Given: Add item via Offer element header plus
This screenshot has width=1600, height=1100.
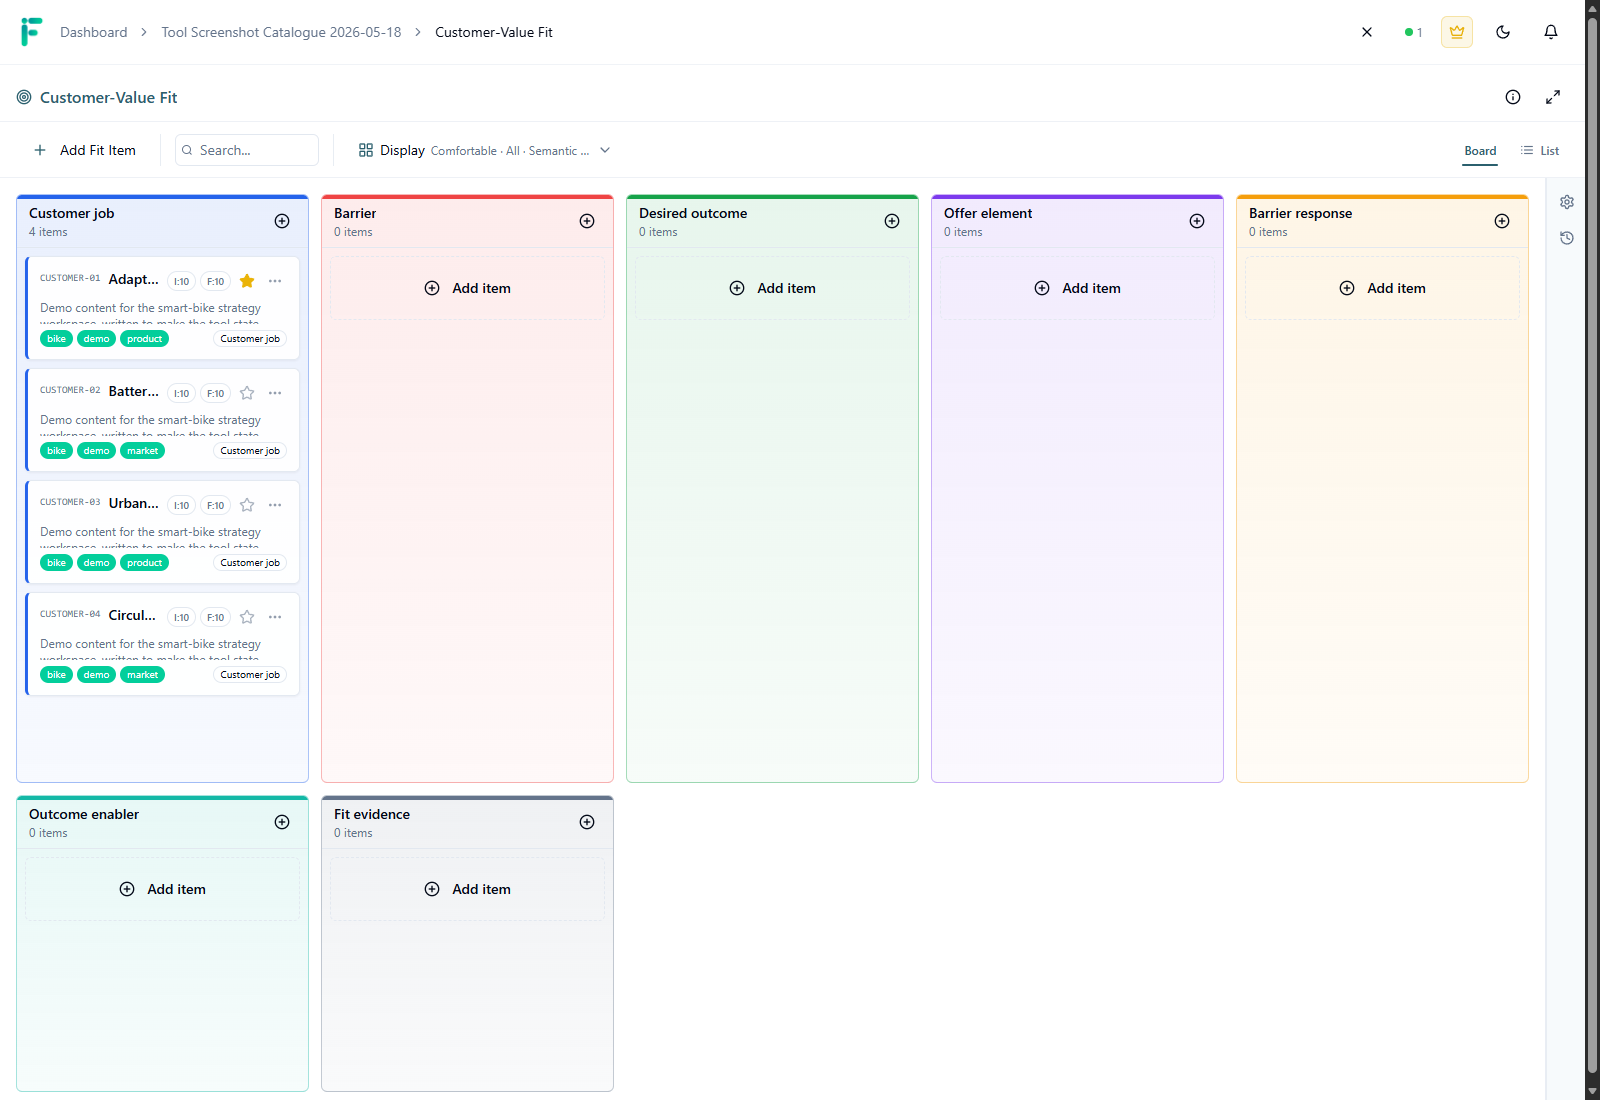Looking at the screenshot, I should pos(1197,221).
